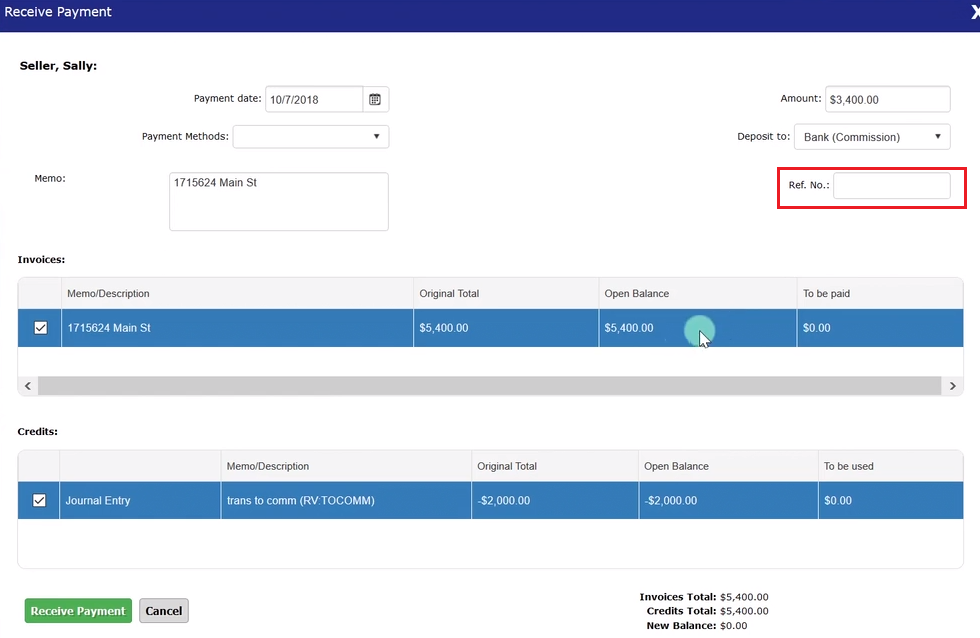Expand the Deposit to Bank (Commission) dropdown

point(871,137)
